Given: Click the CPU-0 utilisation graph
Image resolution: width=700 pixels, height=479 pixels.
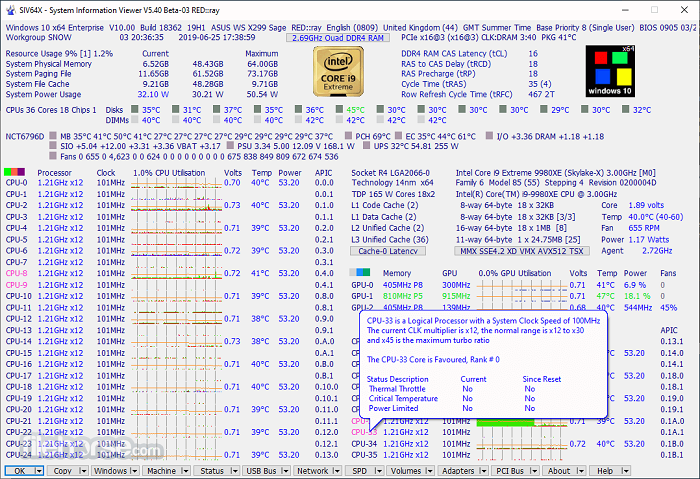Looking at the screenshot, I should point(176,183).
